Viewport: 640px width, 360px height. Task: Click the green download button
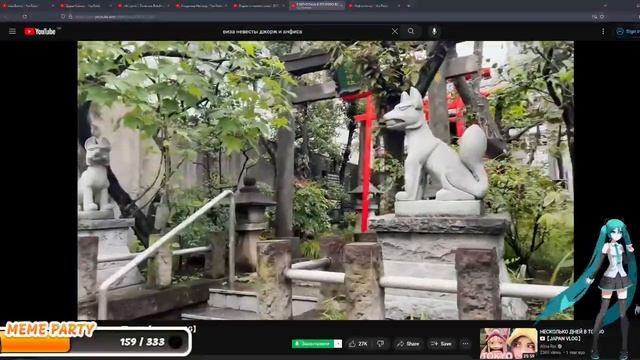313,344
